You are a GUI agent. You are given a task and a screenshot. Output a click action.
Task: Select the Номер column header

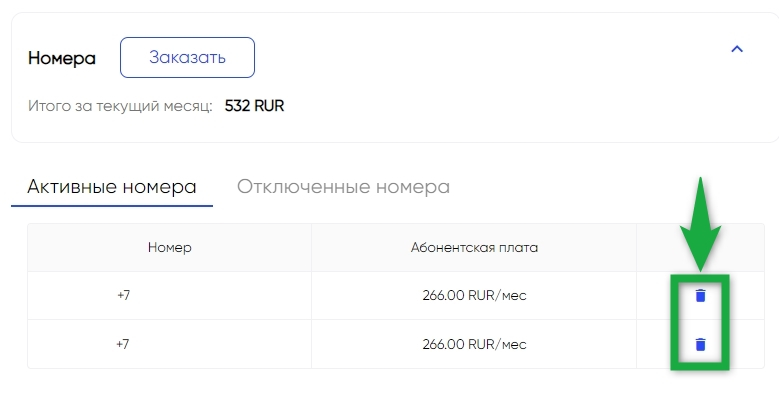[169, 247]
